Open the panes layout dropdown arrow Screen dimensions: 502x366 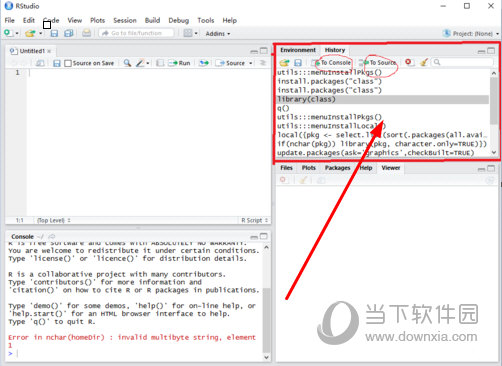(196, 33)
